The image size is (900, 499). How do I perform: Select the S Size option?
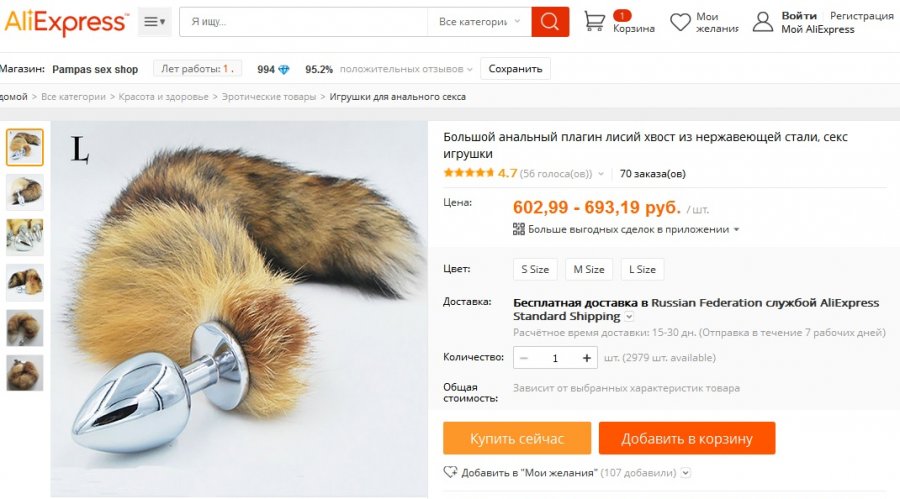click(x=534, y=270)
